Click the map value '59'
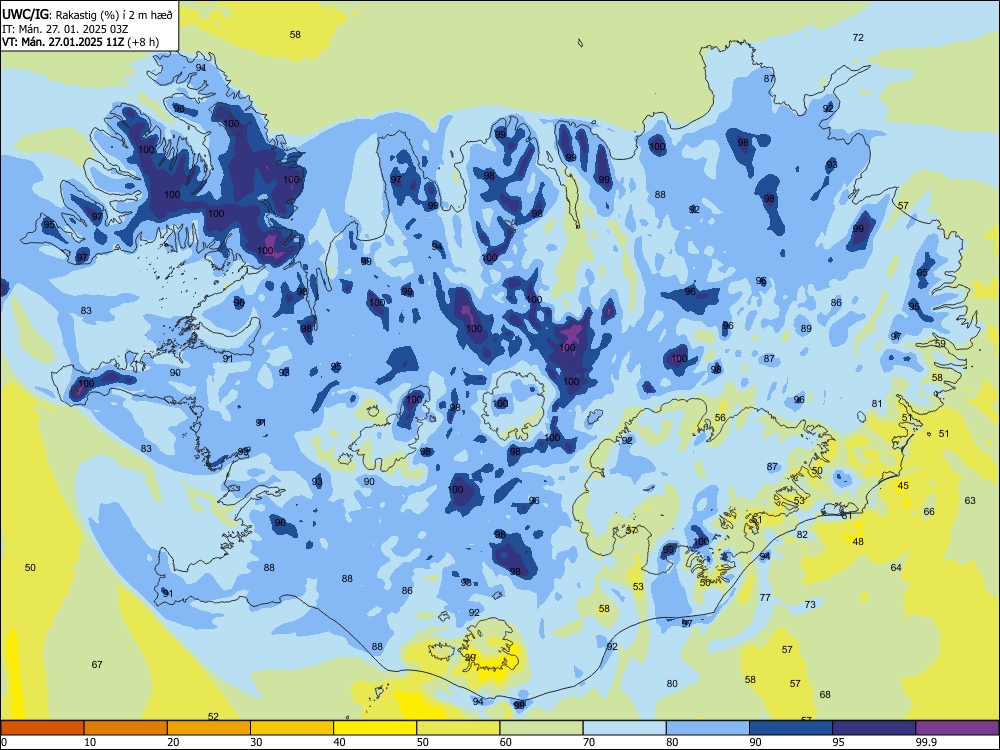Screen dimensions: 1000x750 coord(940,344)
